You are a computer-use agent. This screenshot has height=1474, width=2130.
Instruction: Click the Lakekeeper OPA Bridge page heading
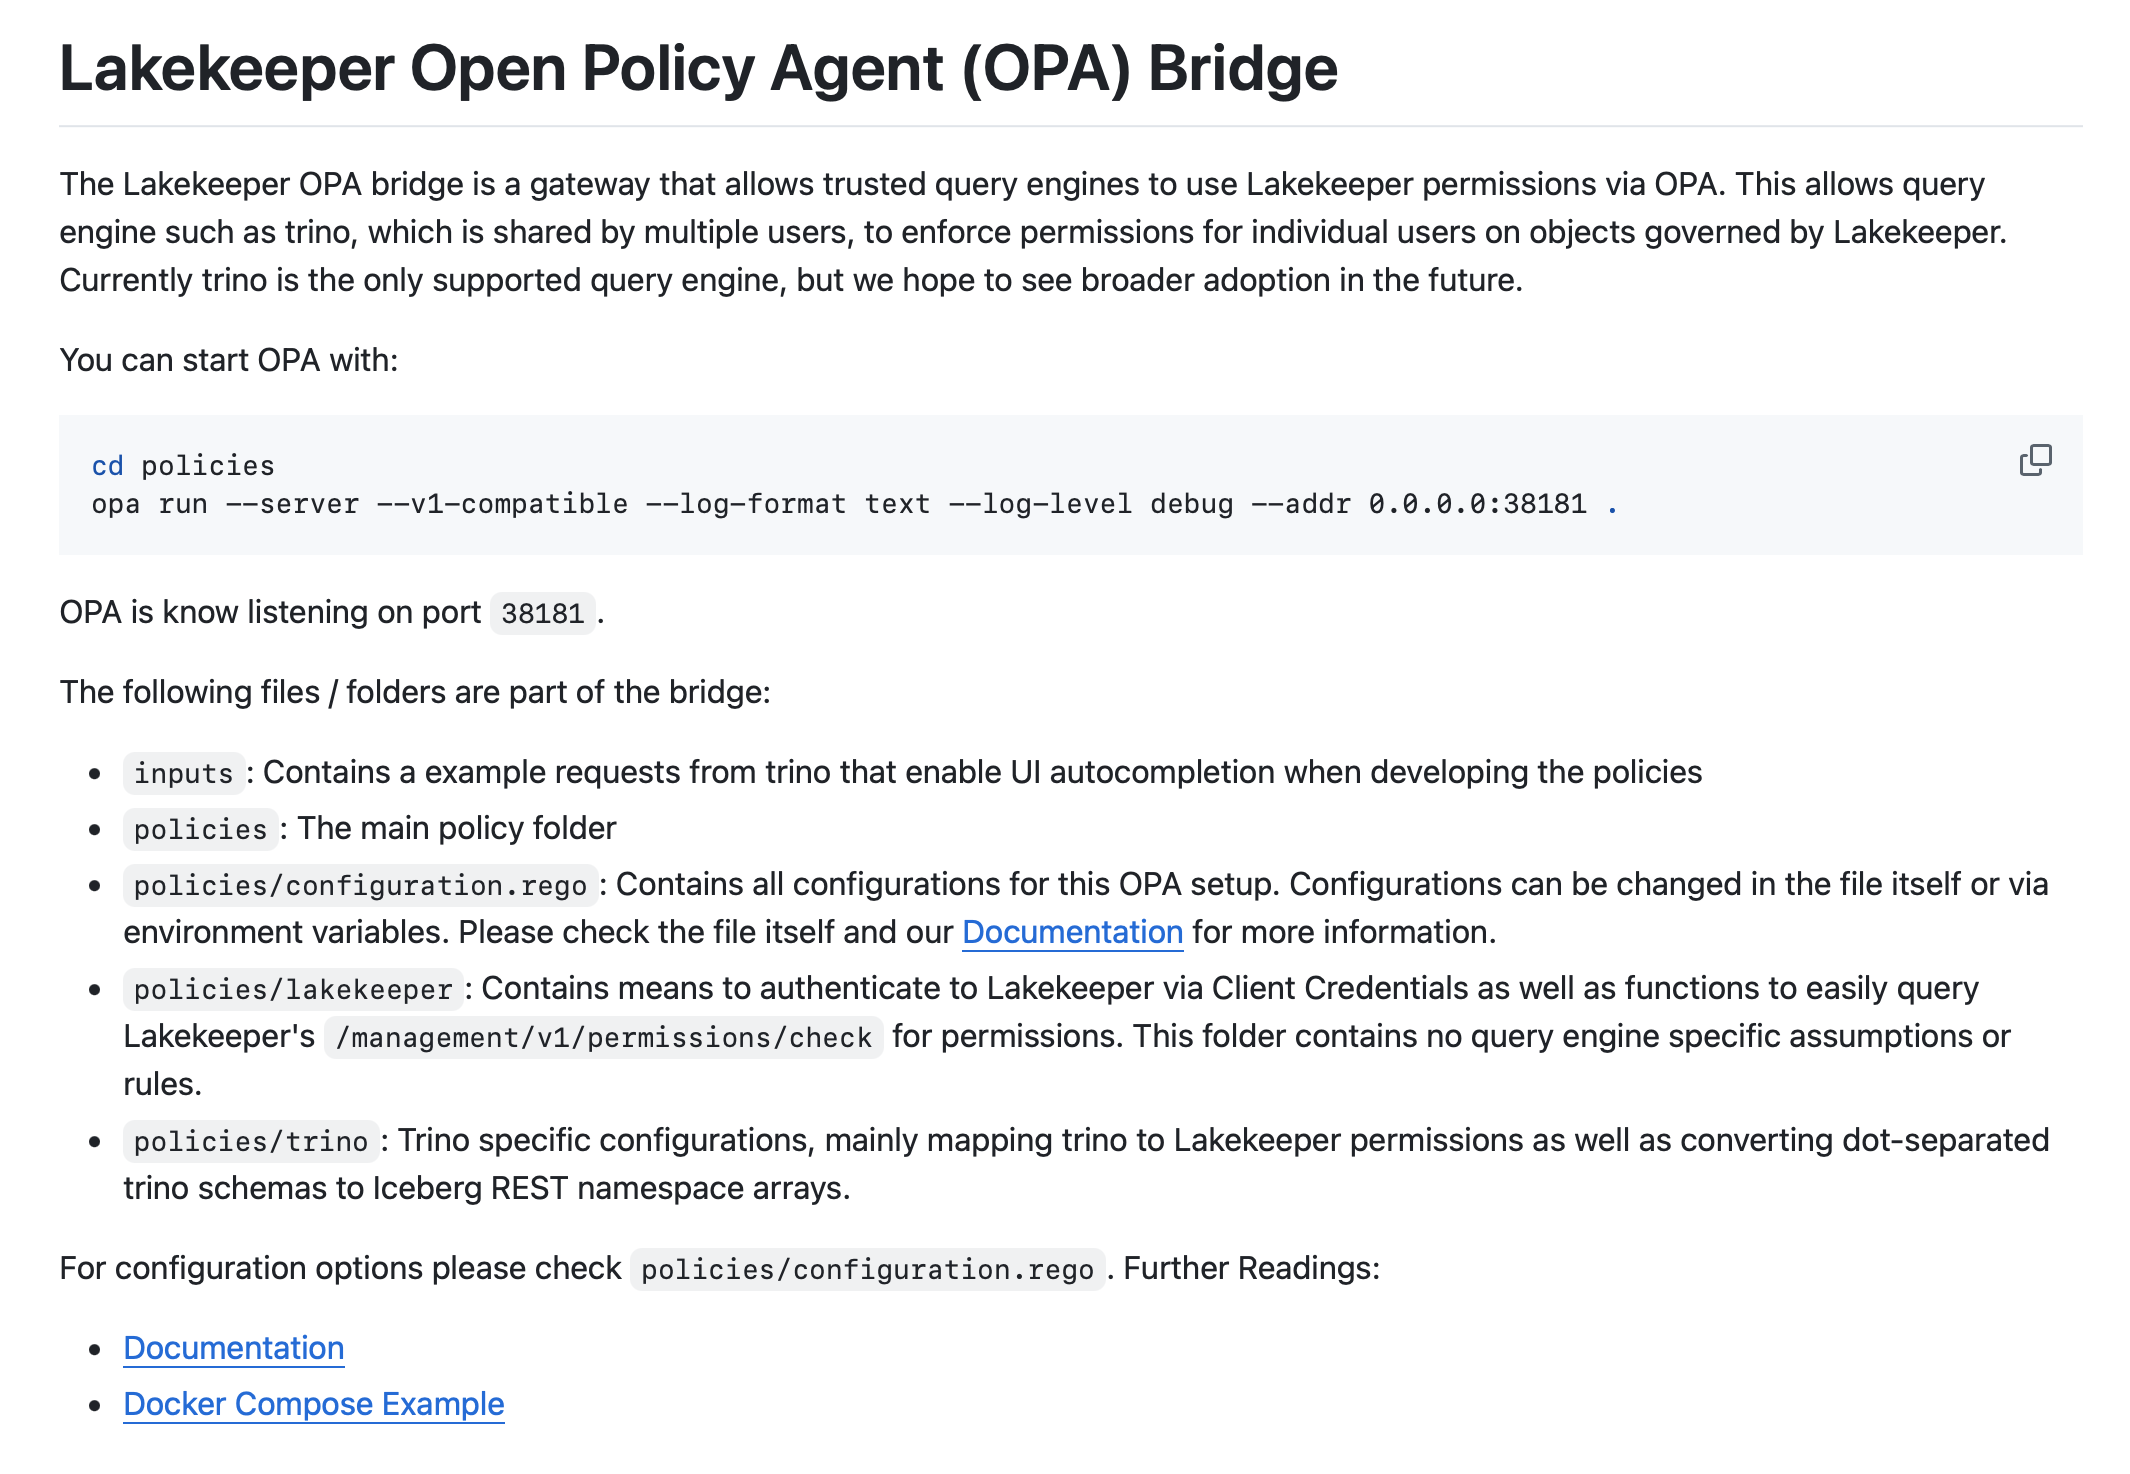(698, 68)
